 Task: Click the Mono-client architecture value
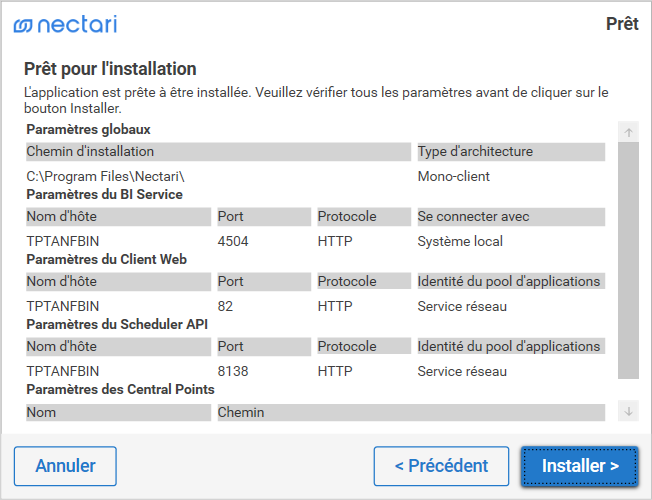tap(453, 177)
